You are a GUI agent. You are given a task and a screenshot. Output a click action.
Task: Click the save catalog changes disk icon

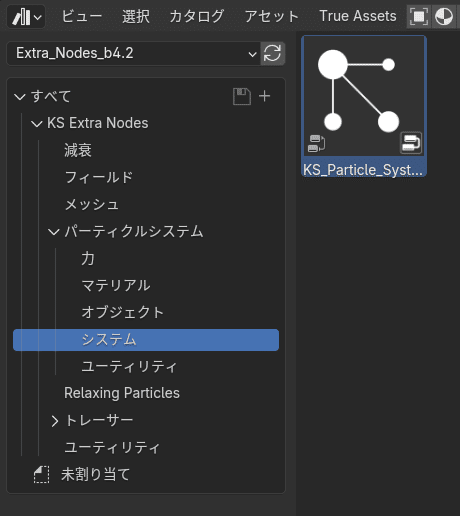pos(242,97)
